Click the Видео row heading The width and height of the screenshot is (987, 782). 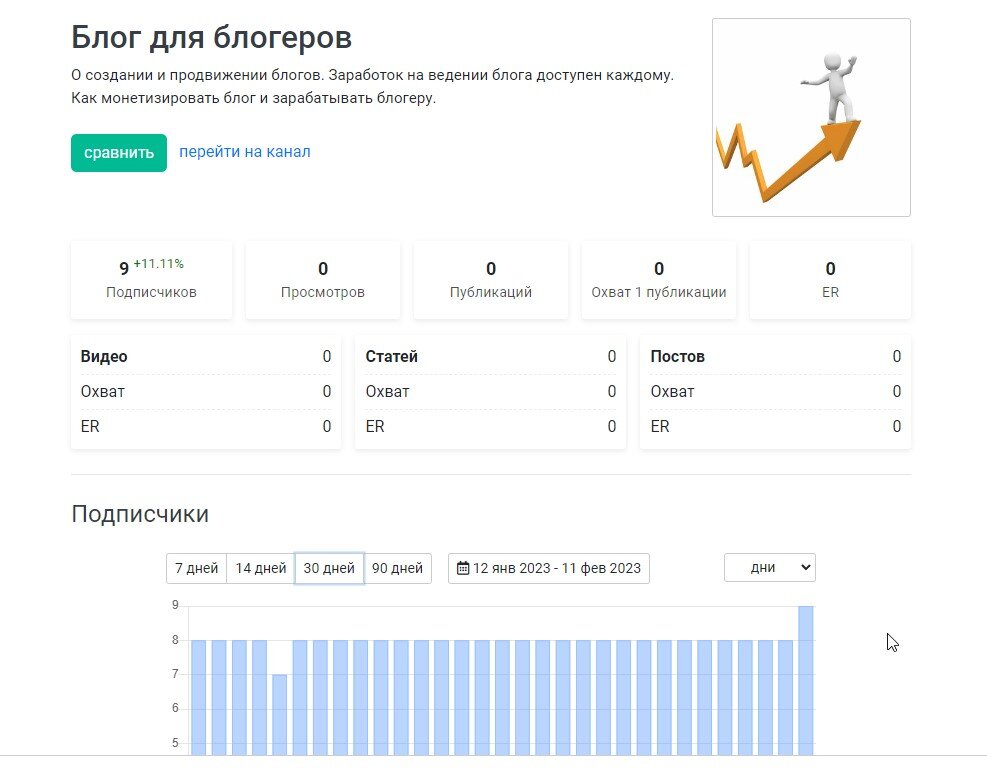[x=104, y=356]
